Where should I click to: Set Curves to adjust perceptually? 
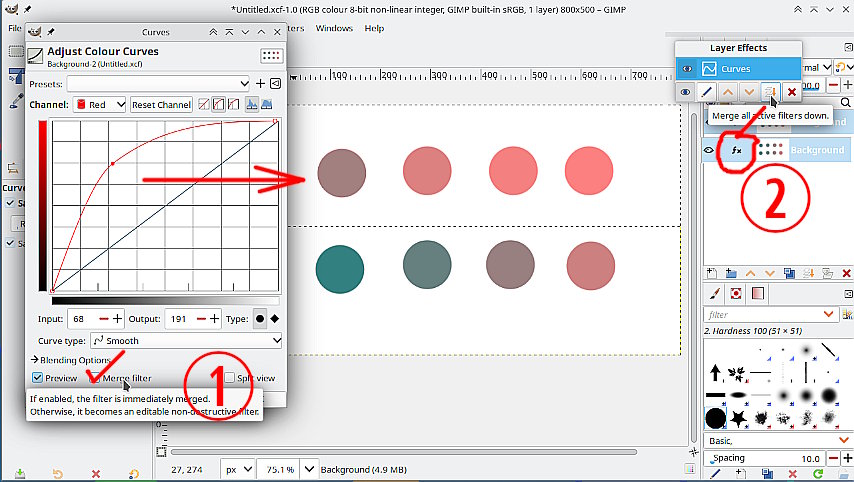click(x=234, y=104)
